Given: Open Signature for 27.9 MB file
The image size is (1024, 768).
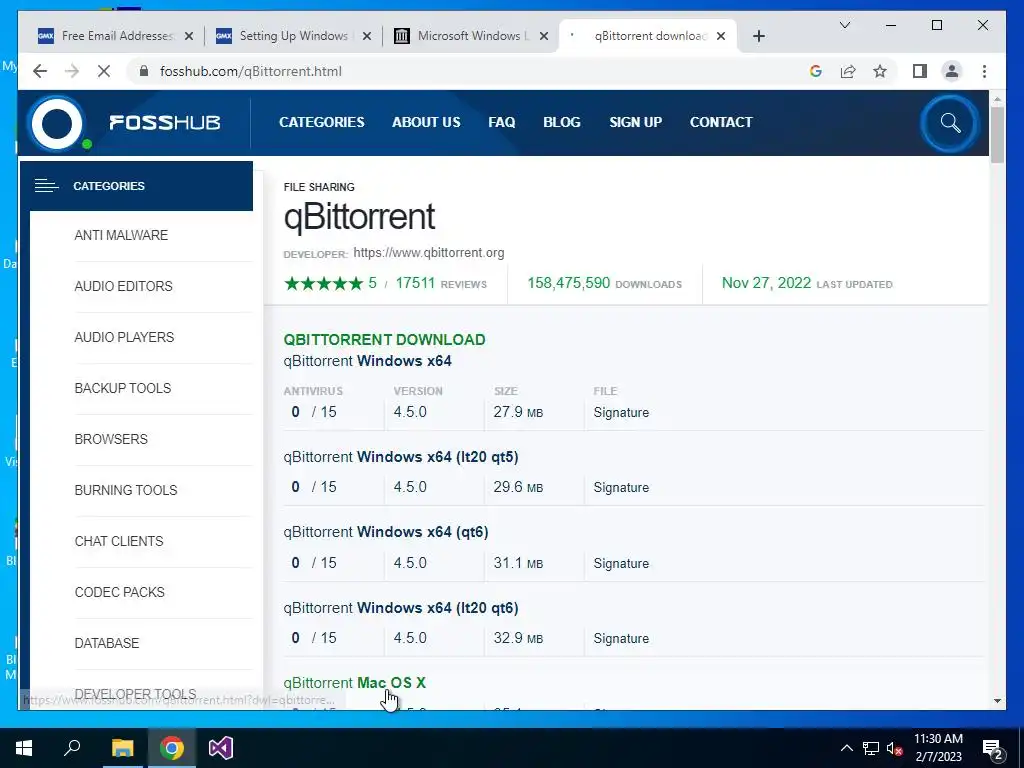Looking at the screenshot, I should click(621, 413).
